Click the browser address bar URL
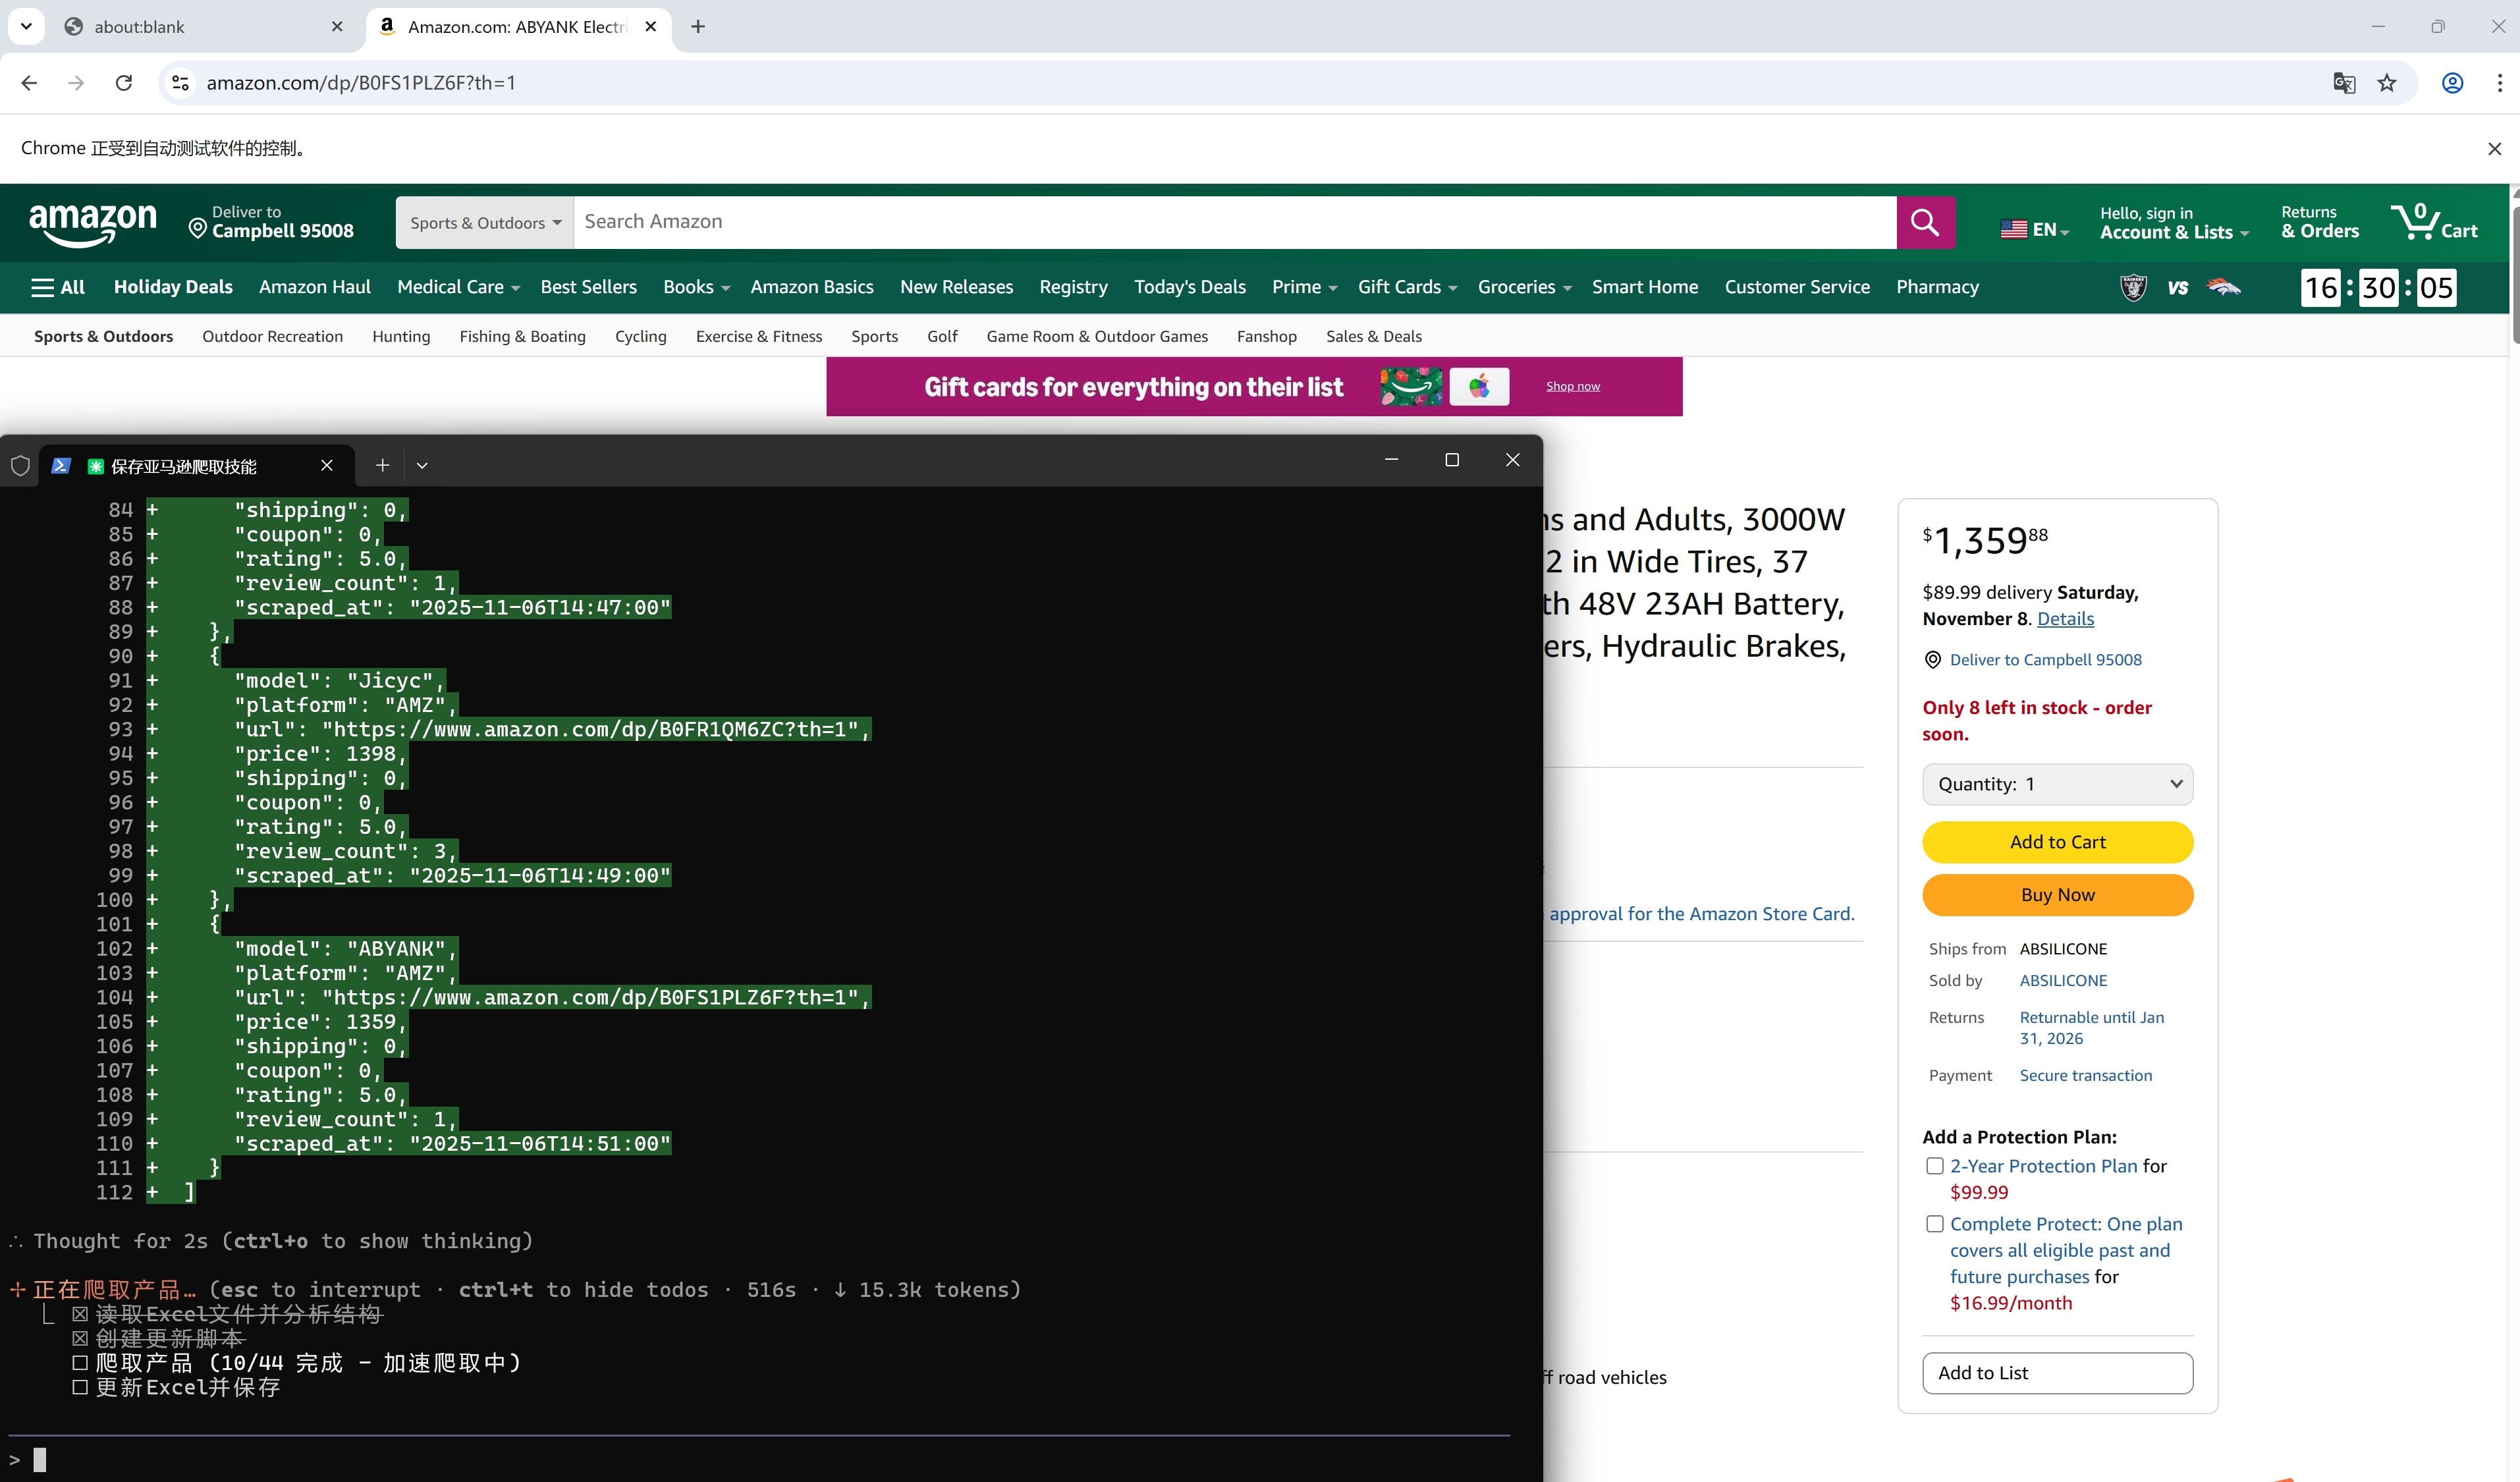Screen dimensions: 2520x1482 click(361, 83)
